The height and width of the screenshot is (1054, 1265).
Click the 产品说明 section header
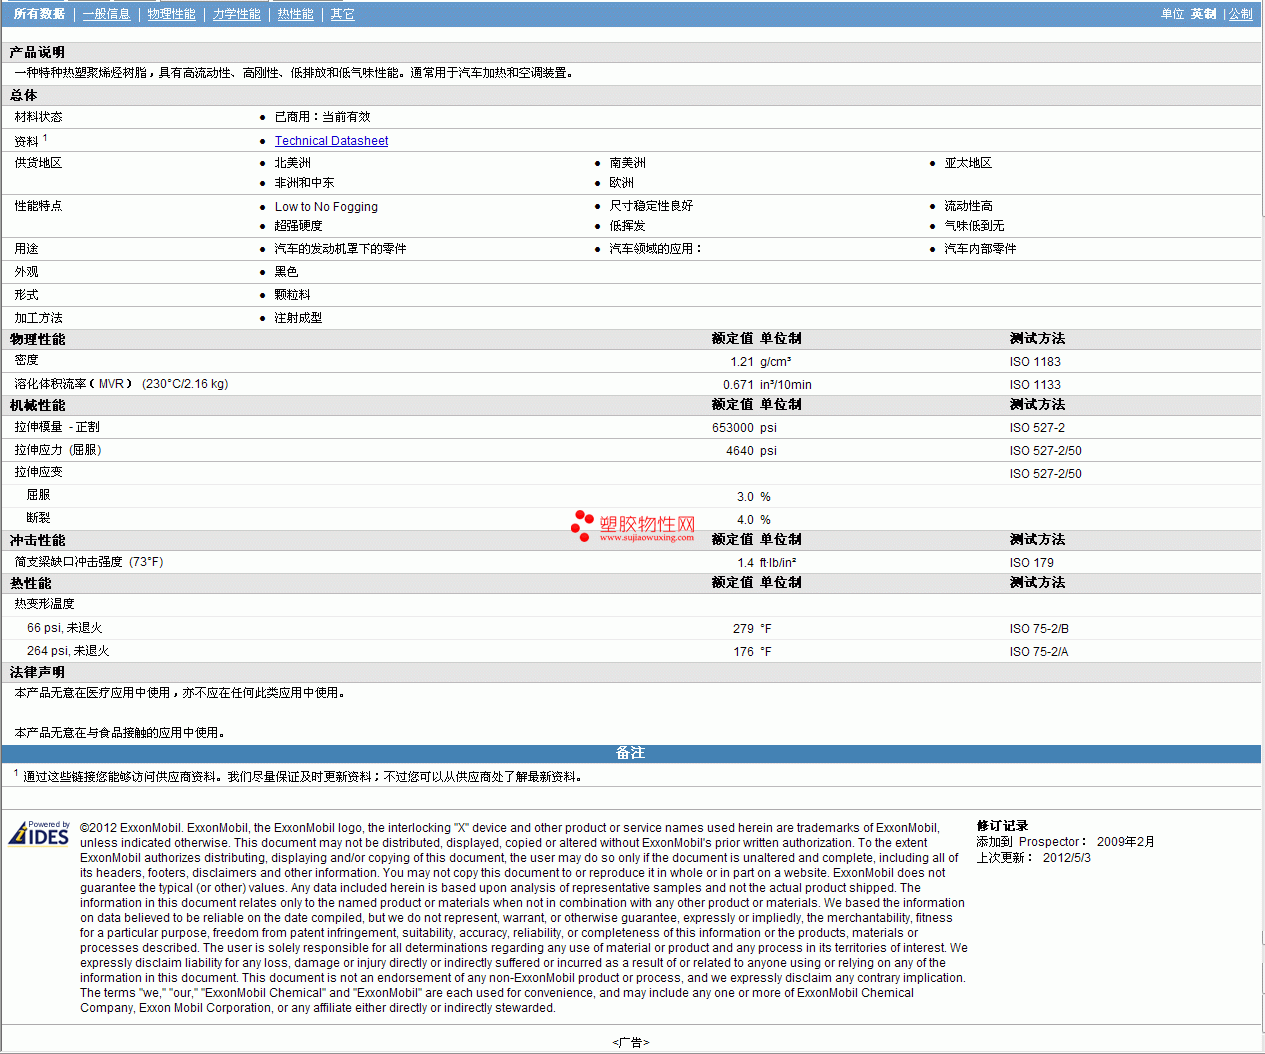pos(37,52)
